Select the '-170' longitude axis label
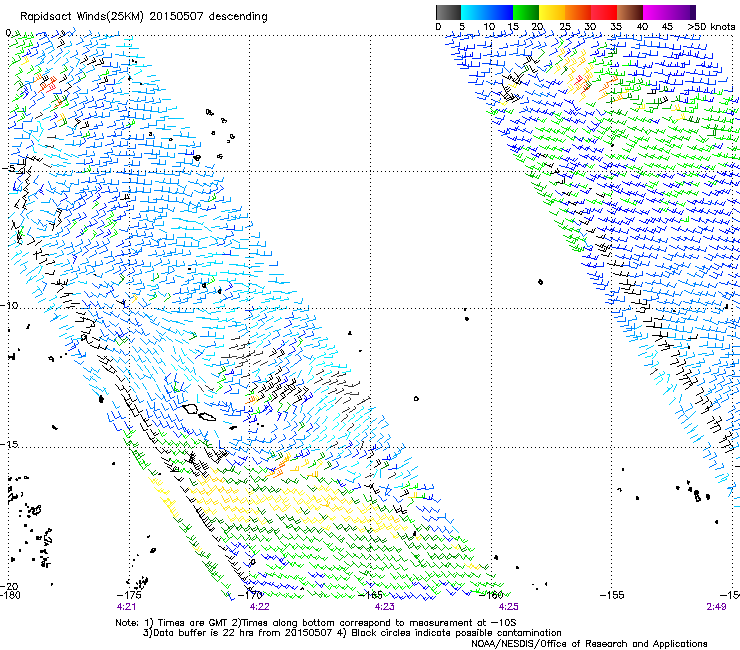 (250, 595)
